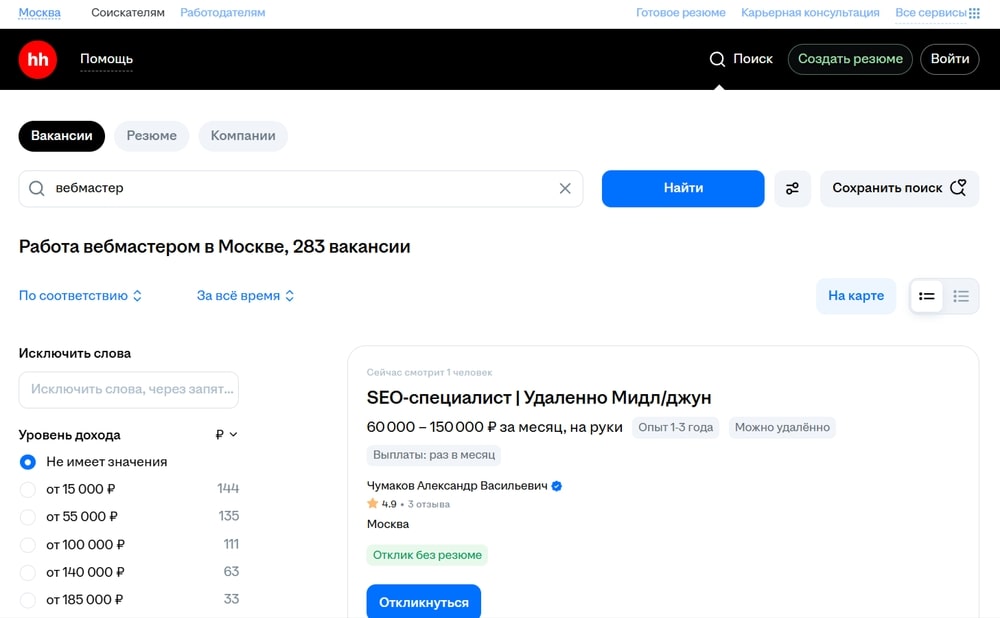Focus the Исключить слова input field
Viewport: 1000px width, 618px height.
click(129, 390)
